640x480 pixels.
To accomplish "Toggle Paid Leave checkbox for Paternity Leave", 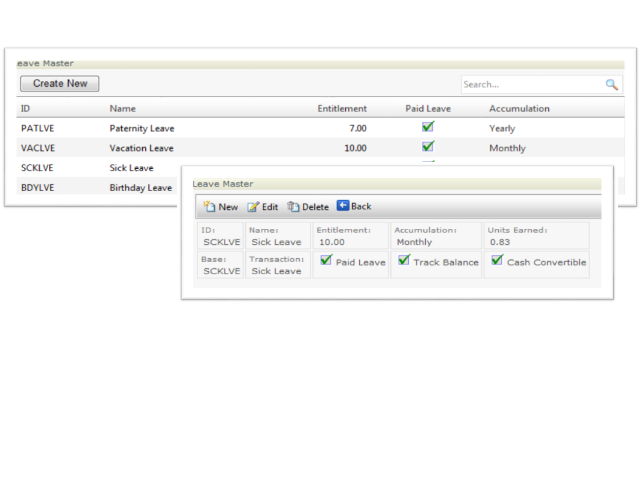I will tap(428, 127).
